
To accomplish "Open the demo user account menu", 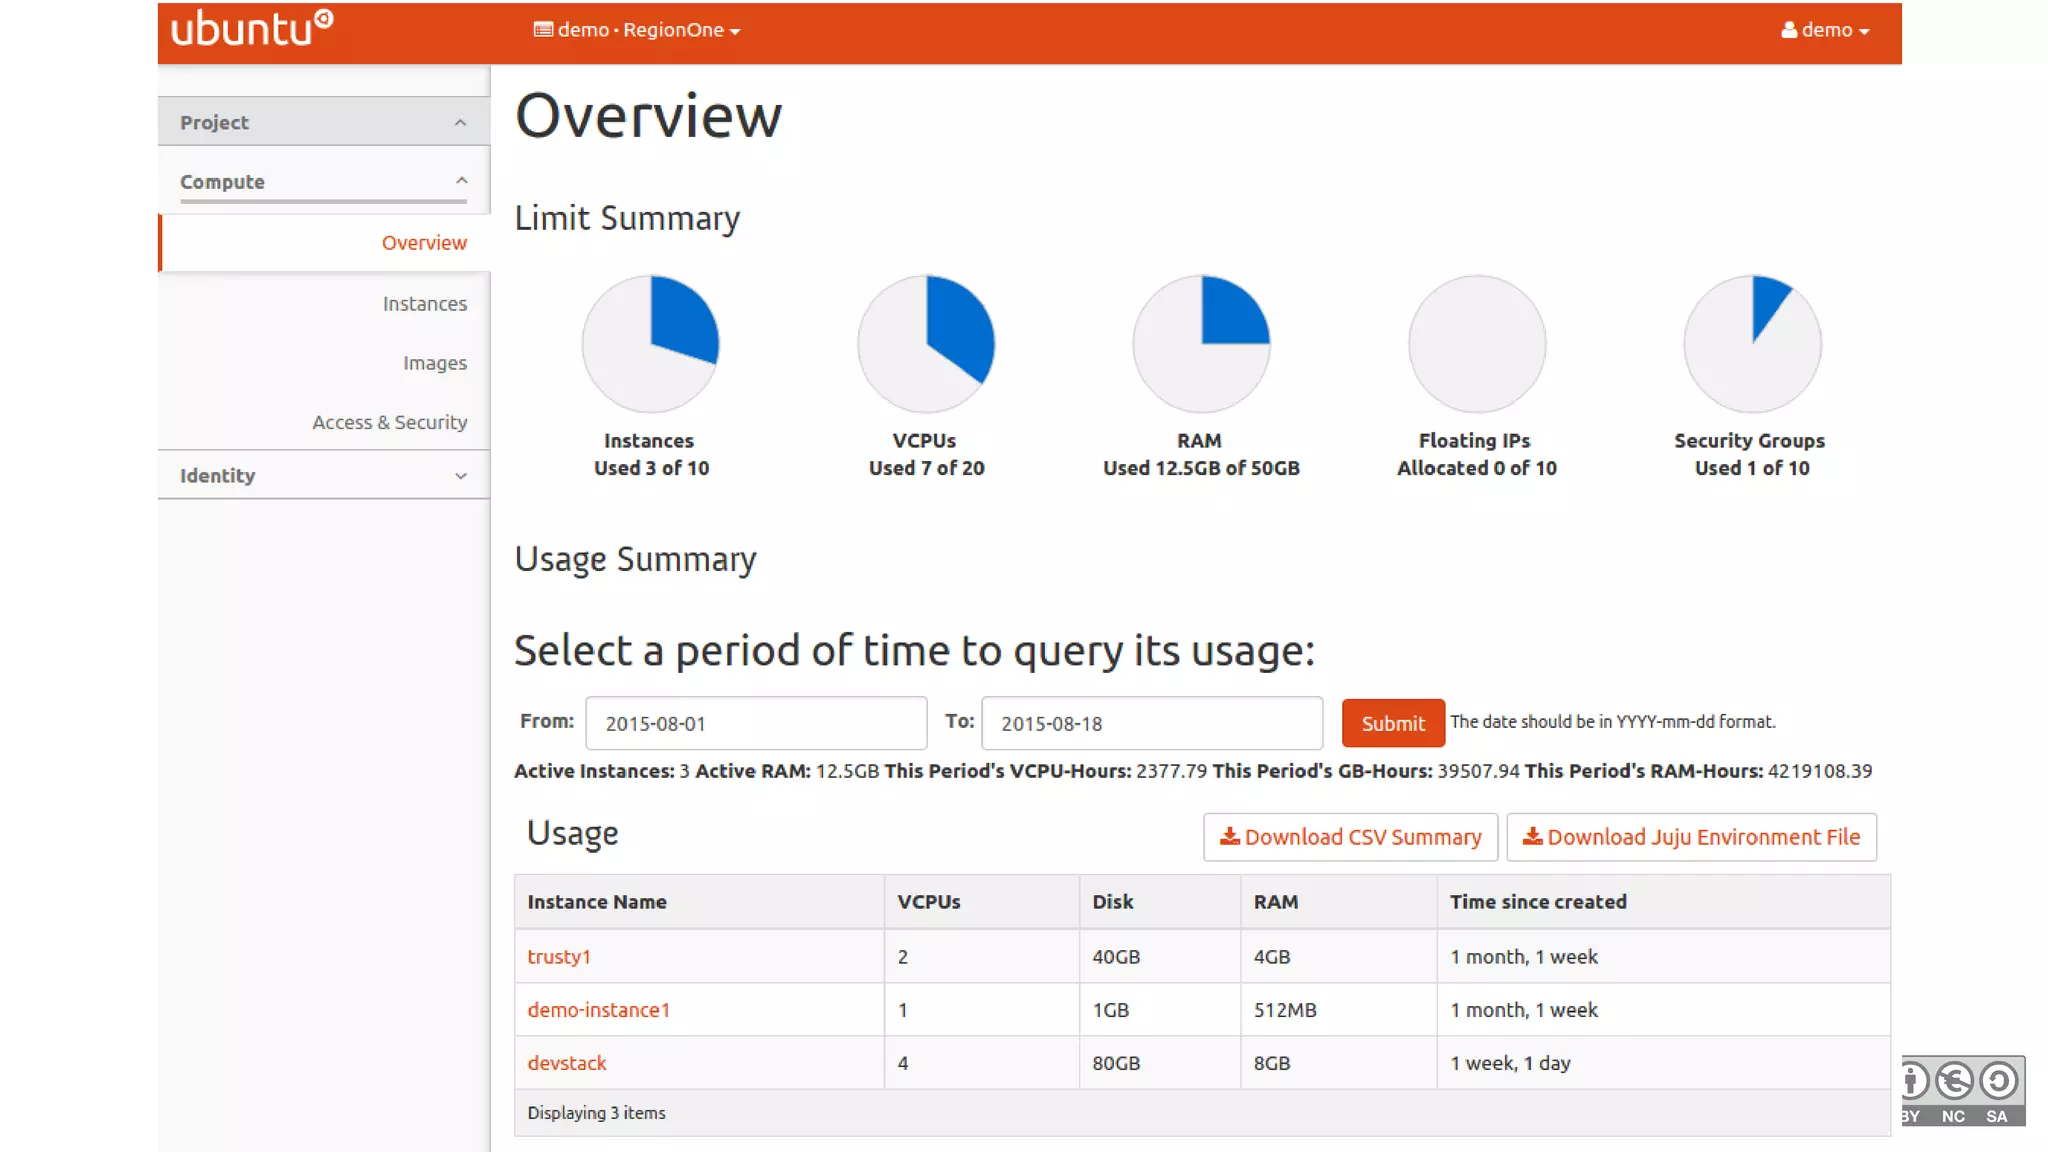I will (1825, 30).
